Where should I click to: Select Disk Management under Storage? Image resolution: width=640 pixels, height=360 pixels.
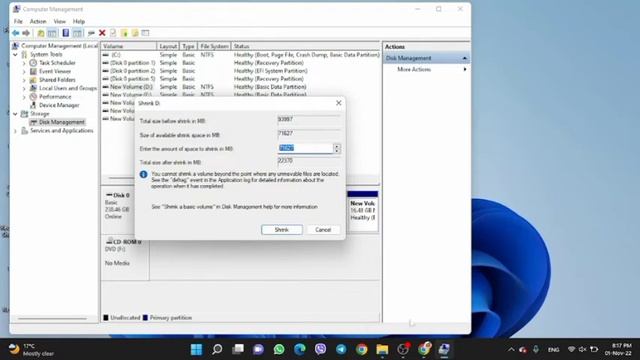point(62,122)
